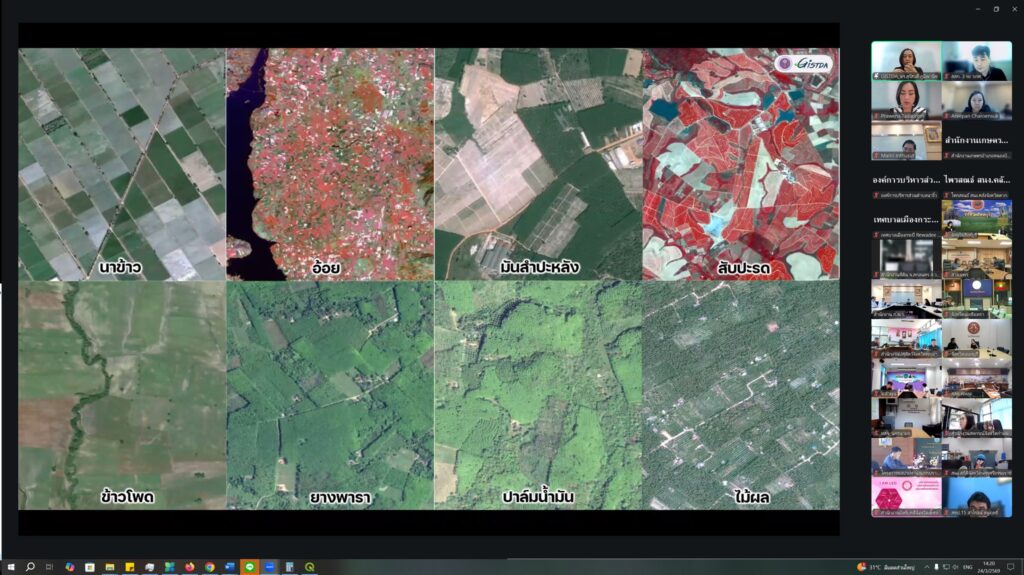Launch Firefox from the taskbar
Image resolution: width=1024 pixels, height=575 pixels.
click(190, 567)
